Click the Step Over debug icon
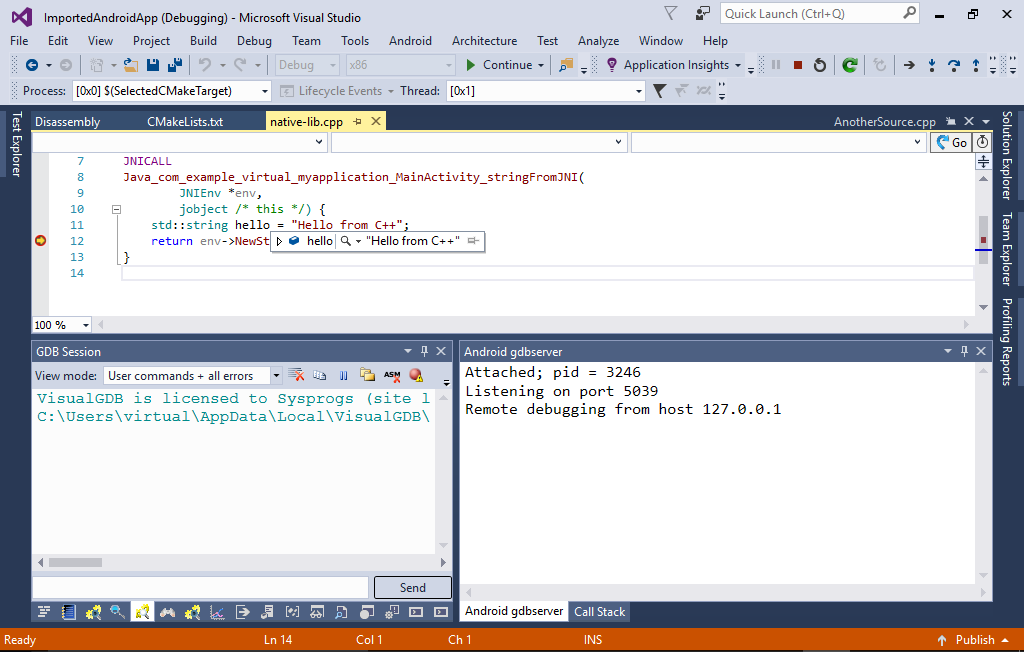This screenshot has width=1024, height=652. (954, 64)
